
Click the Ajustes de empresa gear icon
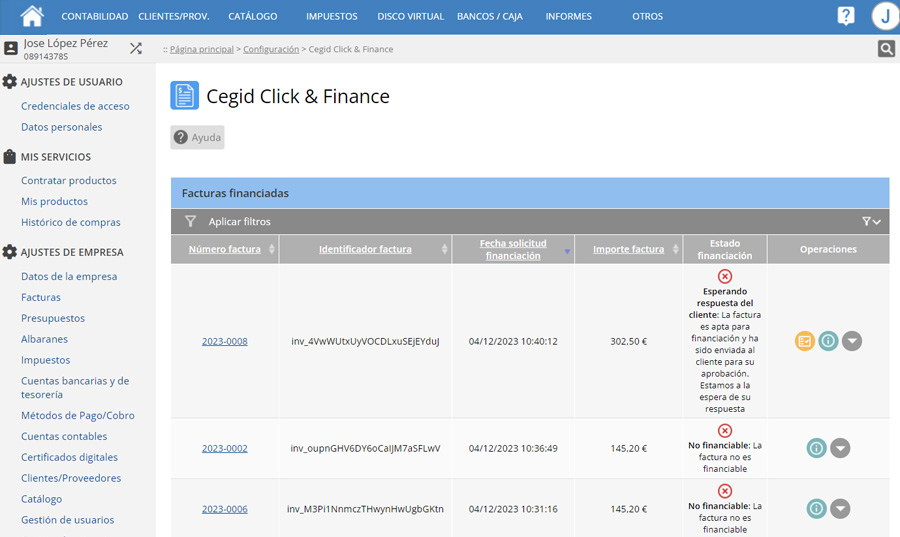click(9, 252)
